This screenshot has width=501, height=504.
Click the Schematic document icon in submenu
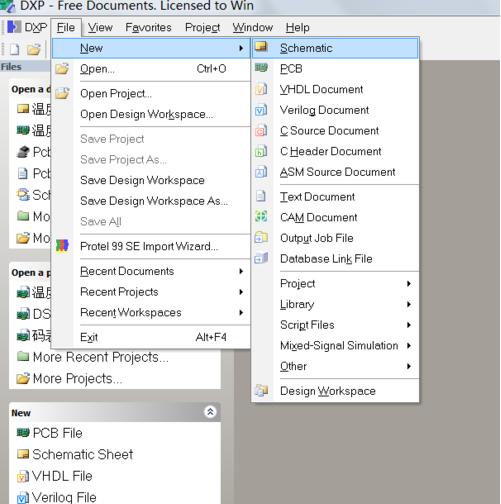(261, 47)
